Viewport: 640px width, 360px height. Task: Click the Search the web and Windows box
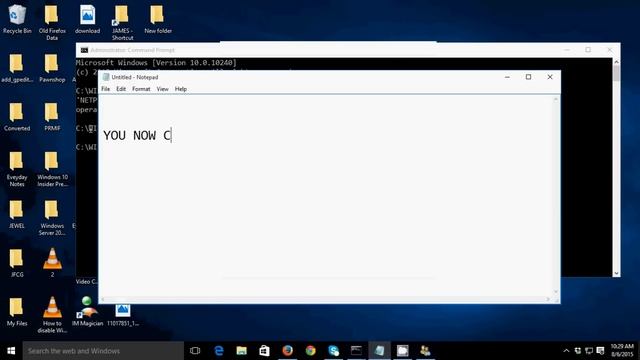point(103,351)
